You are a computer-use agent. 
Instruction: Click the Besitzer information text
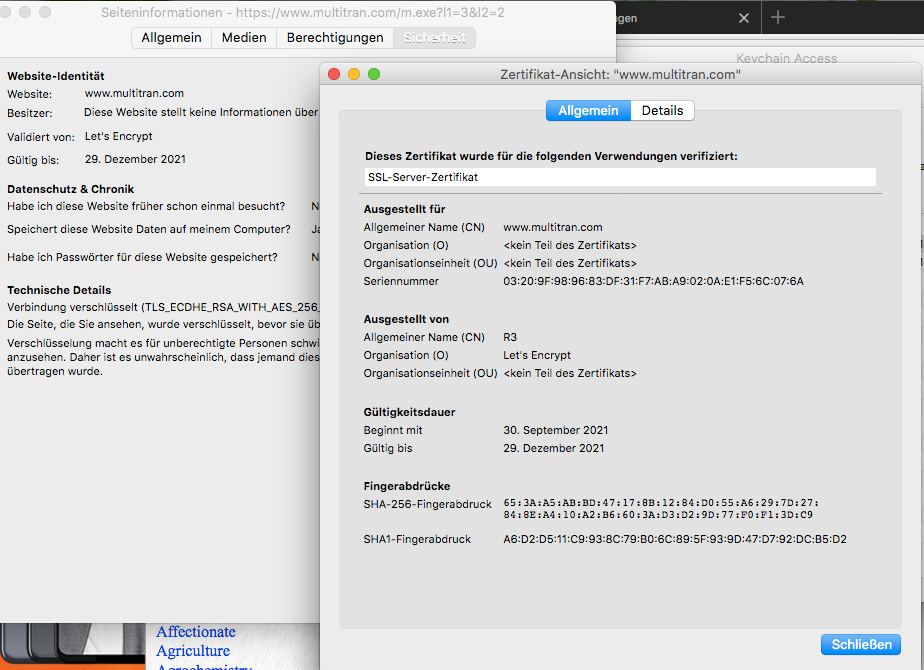tap(201, 112)
